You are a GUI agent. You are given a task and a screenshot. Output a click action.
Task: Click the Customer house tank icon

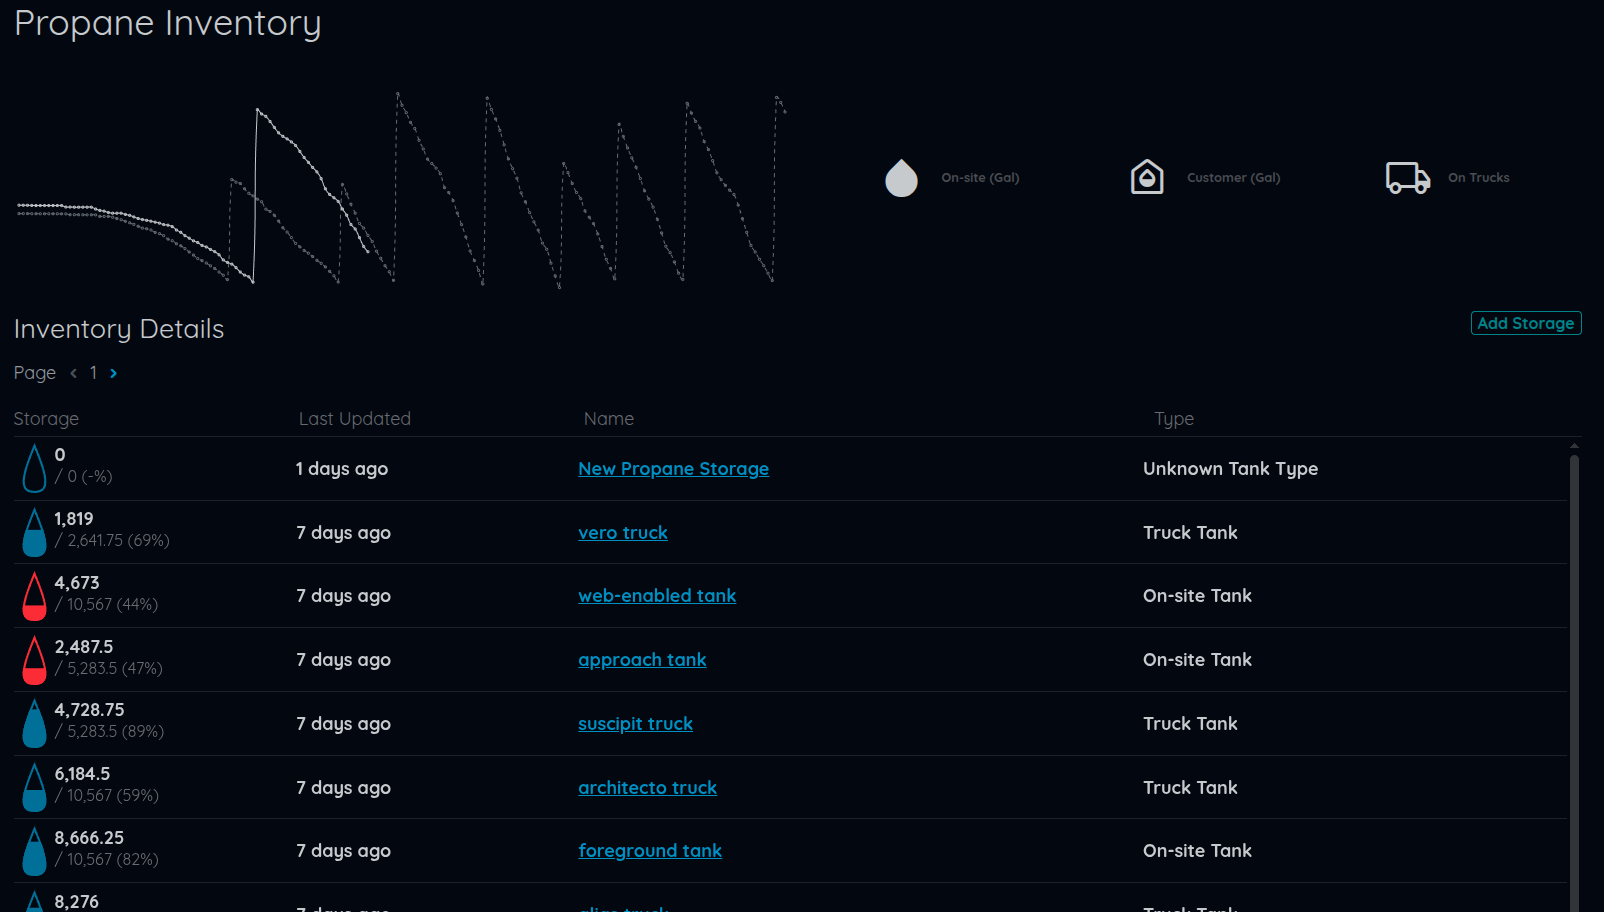(x=1147, y=177)
